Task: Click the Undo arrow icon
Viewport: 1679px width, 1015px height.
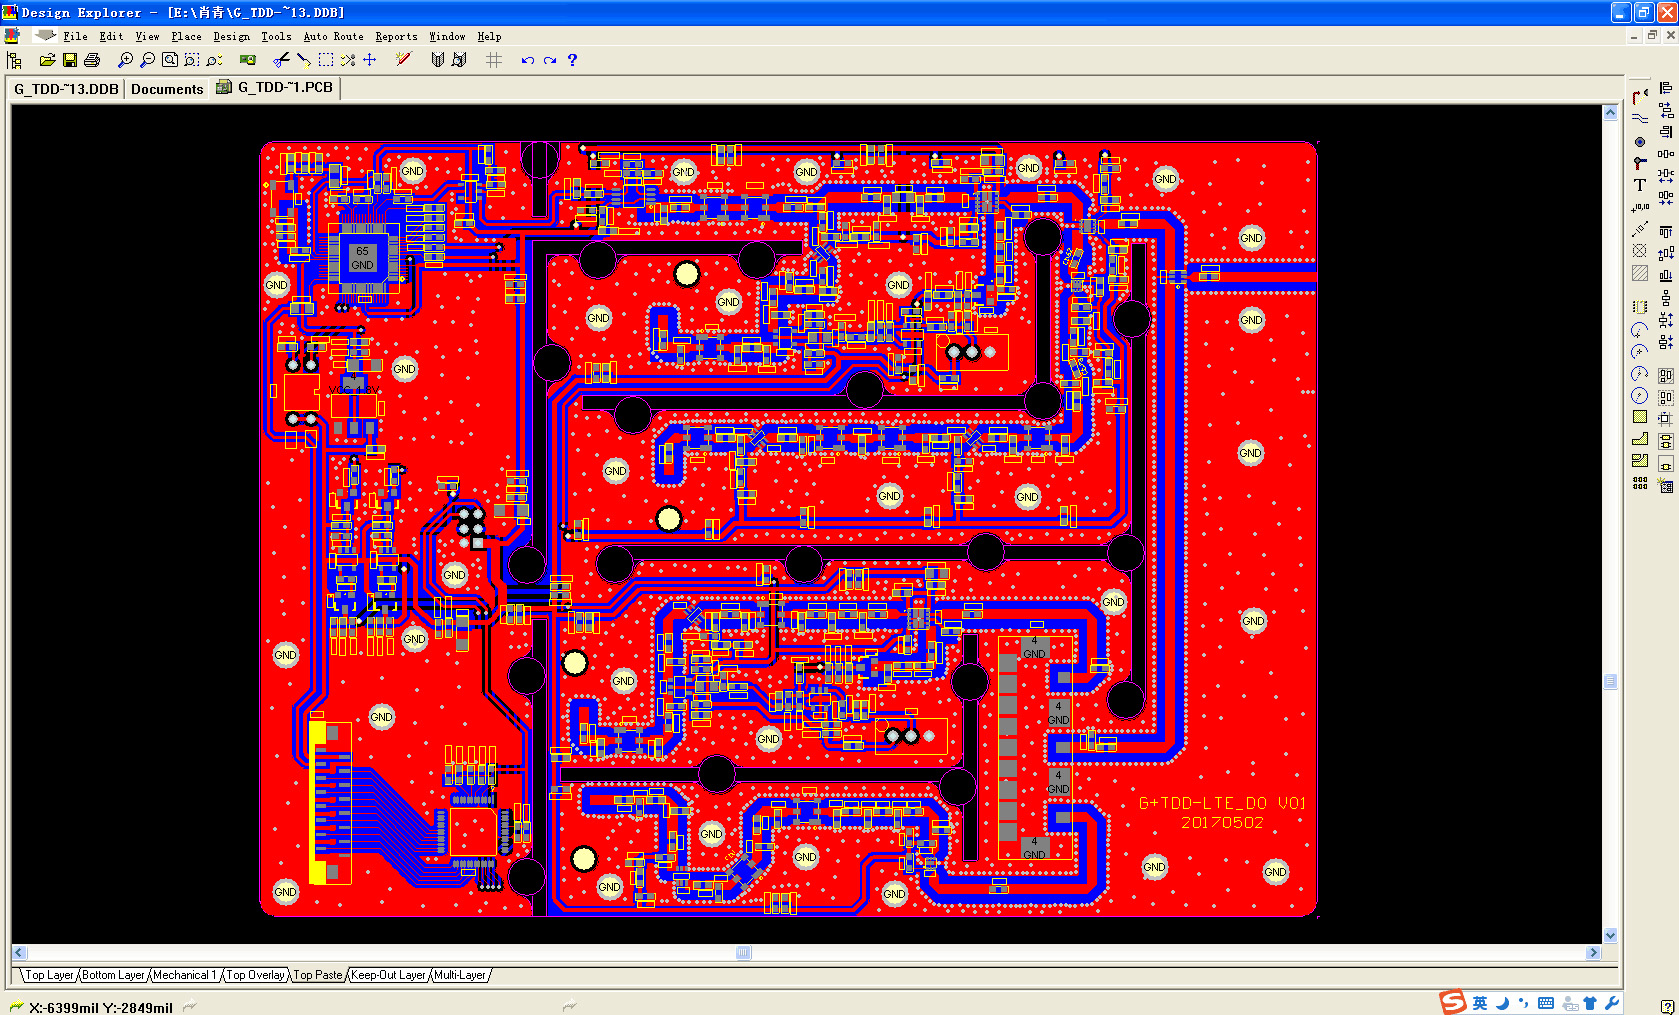Action: [x=527, y=60]
